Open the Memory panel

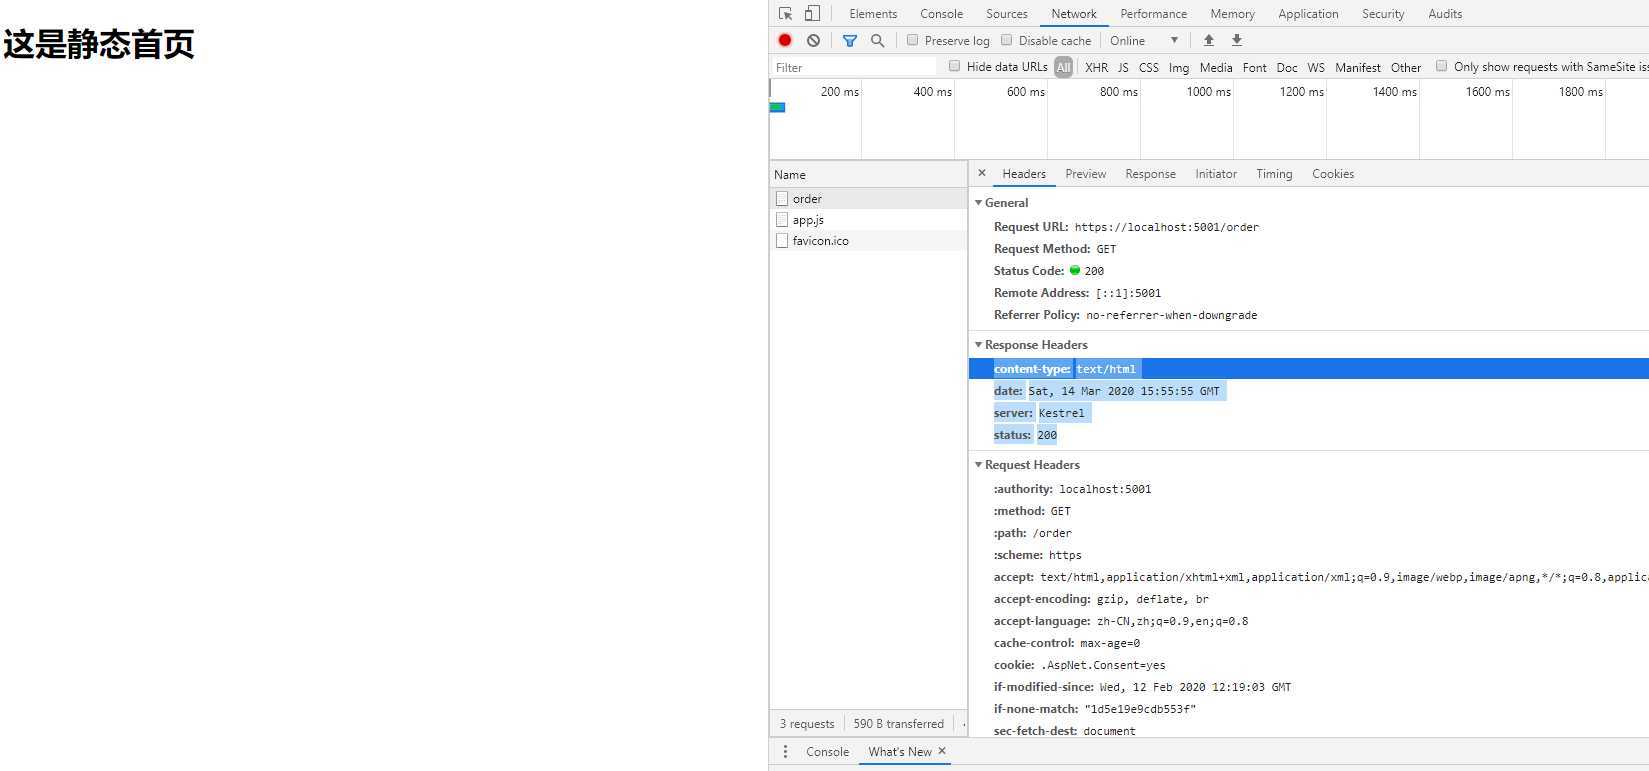(1232, 14)
